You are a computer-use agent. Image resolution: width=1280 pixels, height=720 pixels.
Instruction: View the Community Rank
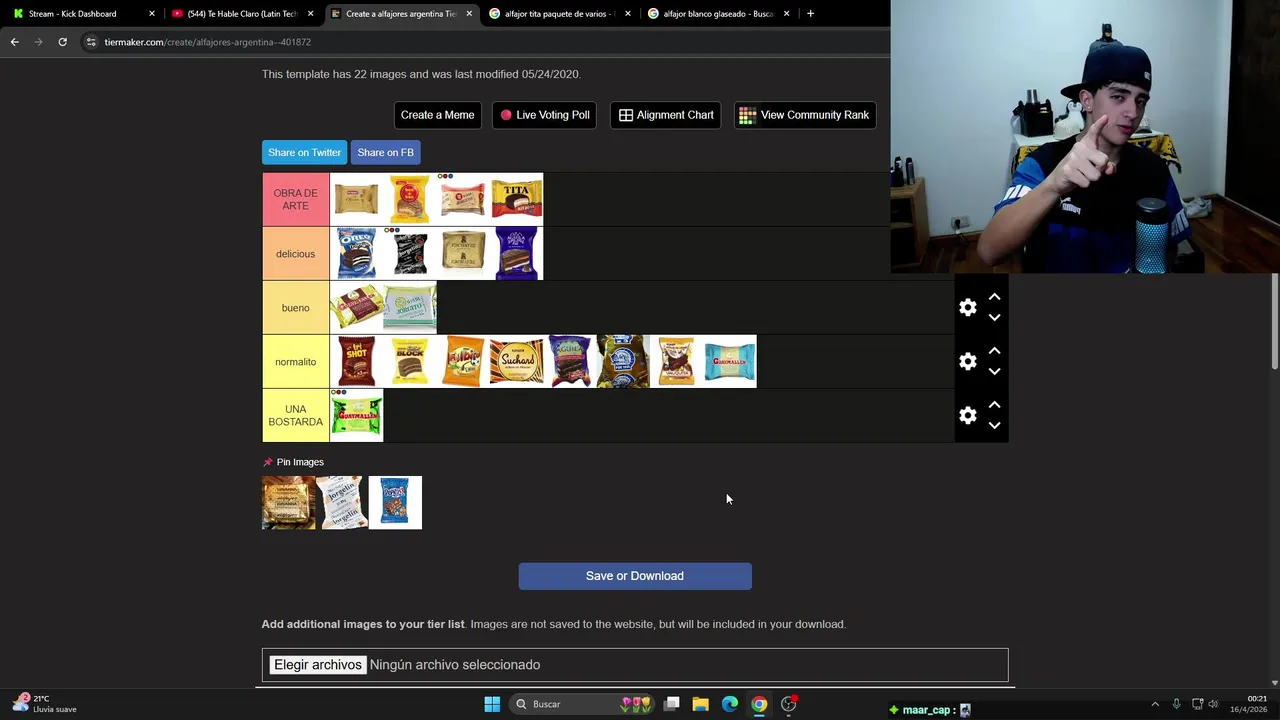tap(804, 115)
